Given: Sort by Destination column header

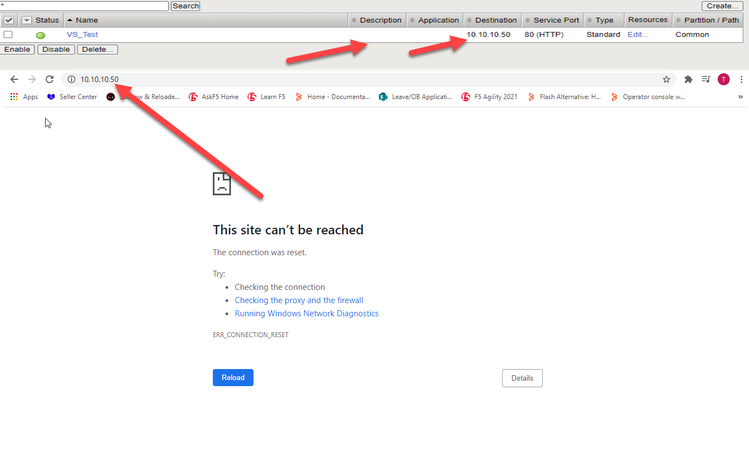Looking at the screenshot, I should coord(492,20).
